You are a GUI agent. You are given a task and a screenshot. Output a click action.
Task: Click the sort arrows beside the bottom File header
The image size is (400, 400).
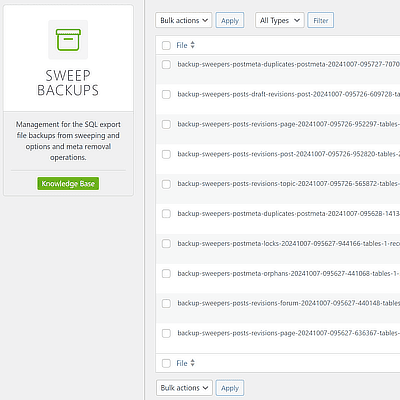[x=192, y=363]
